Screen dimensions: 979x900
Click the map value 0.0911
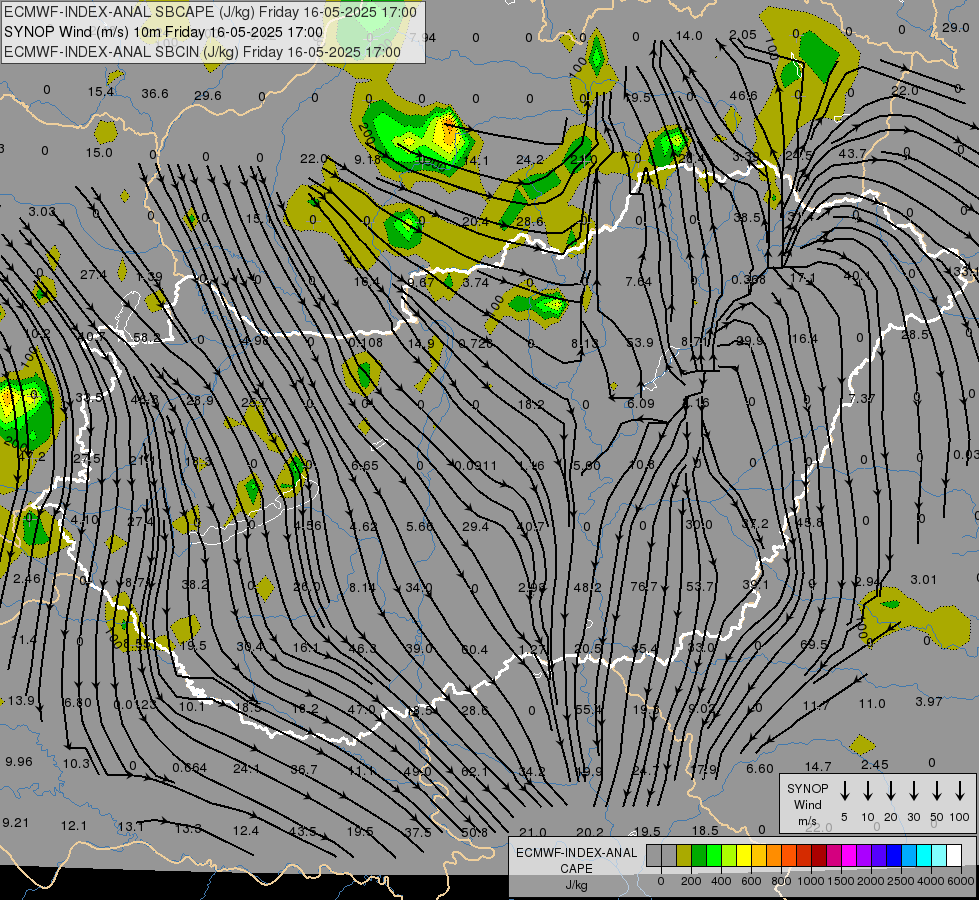476,465
